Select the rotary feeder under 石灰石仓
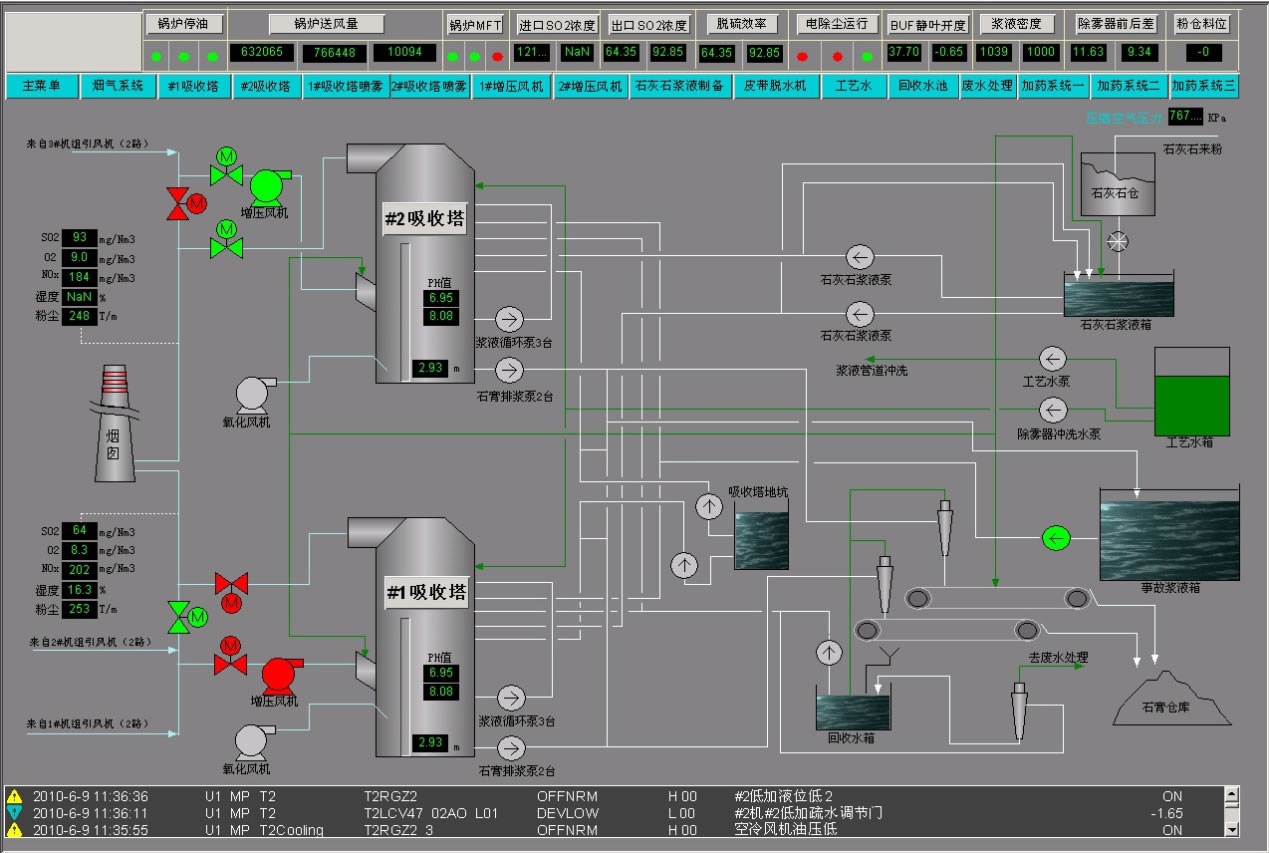The height and width of the screenshot is (853, 1269). click(1119, 242)
